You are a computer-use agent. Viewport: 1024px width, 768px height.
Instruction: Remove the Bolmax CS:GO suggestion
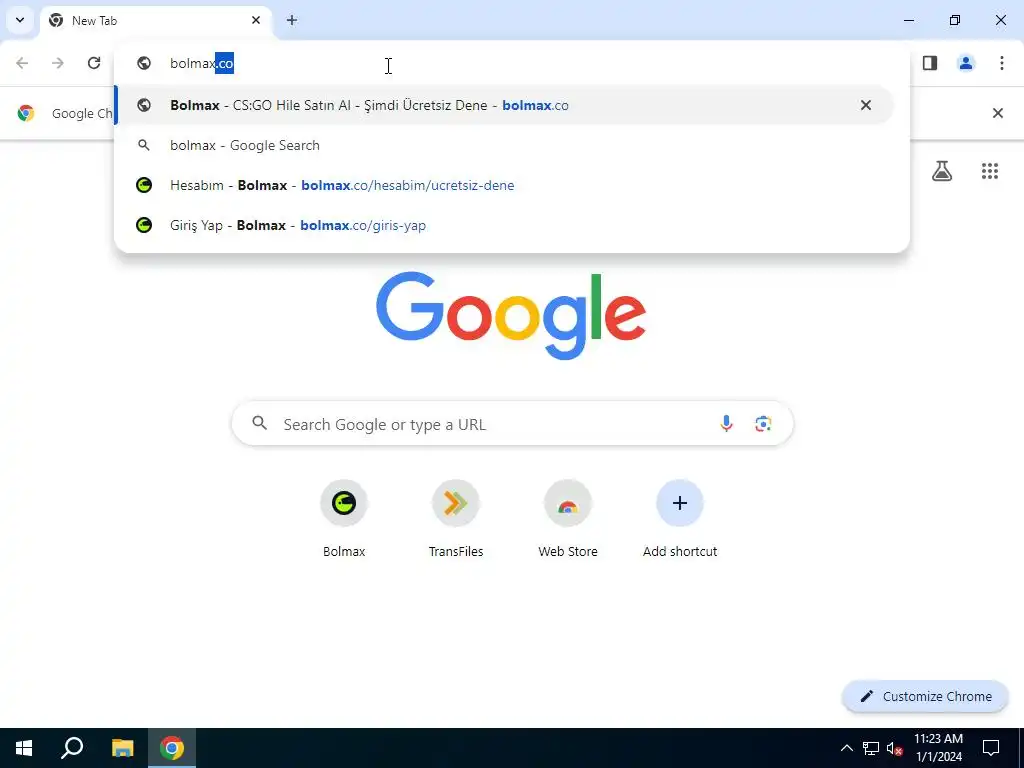(866, 105)
